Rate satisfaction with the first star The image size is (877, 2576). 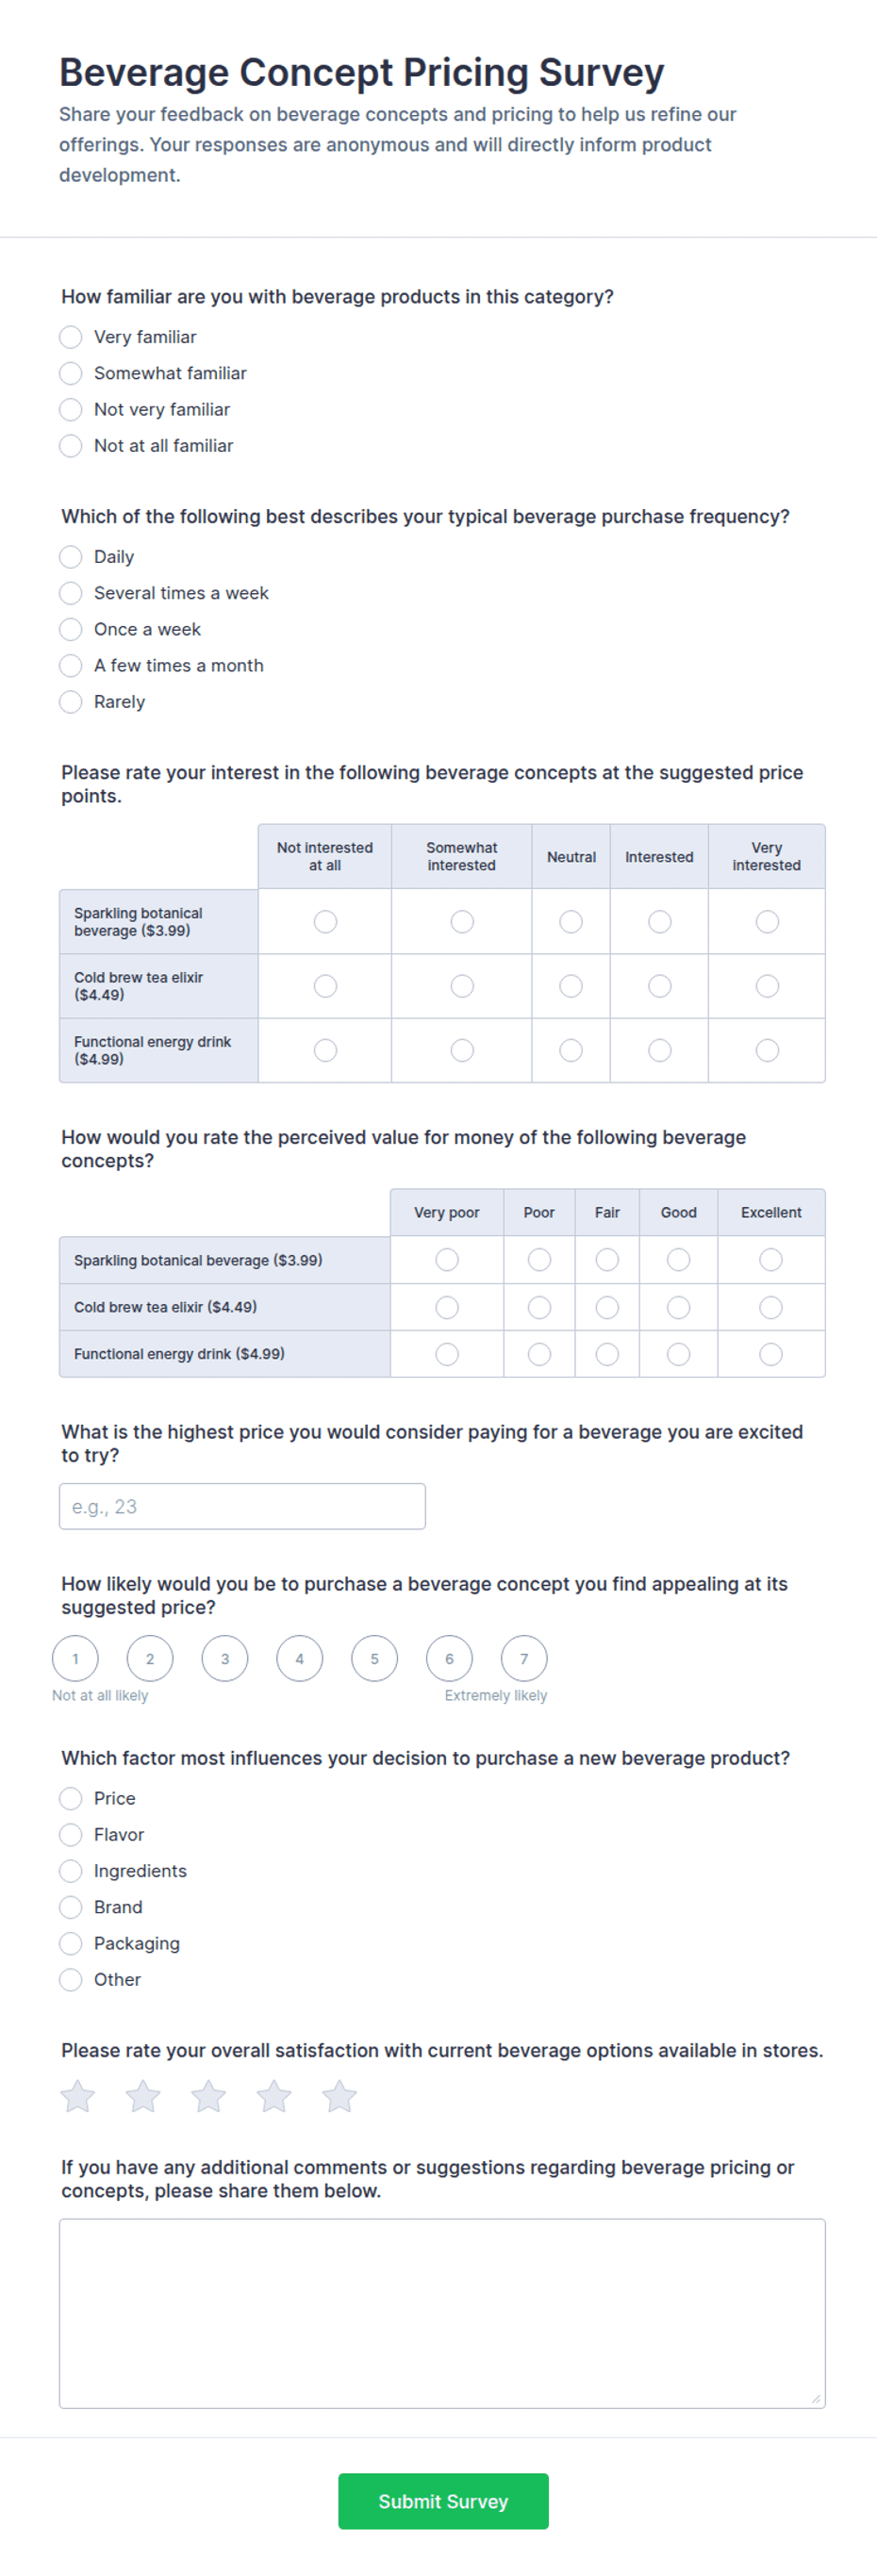(x=78, y=2096)
